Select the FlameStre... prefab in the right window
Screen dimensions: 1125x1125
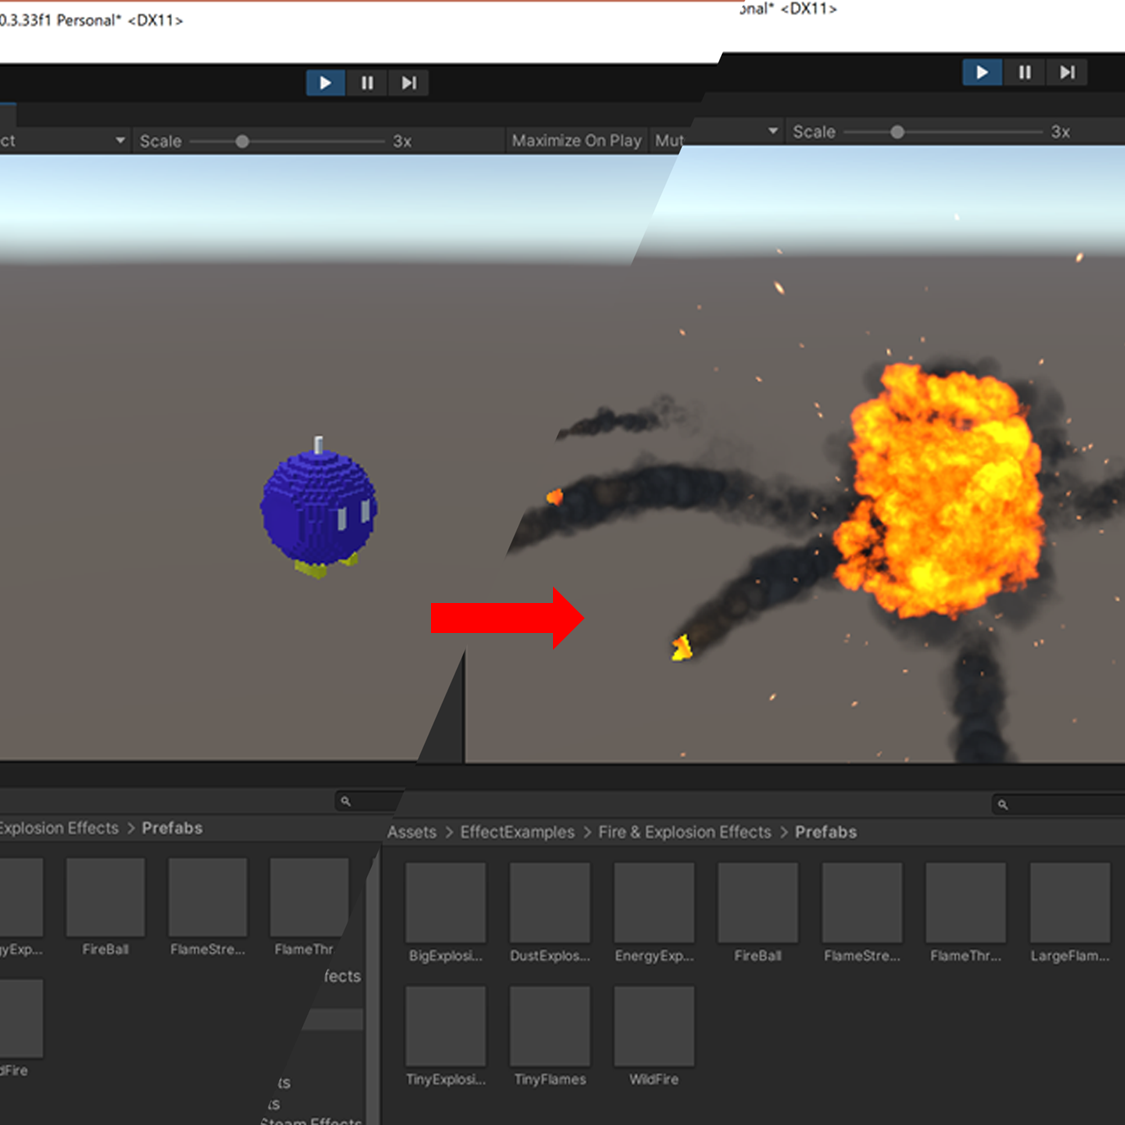pyautogui.click(x=862, y=913)
